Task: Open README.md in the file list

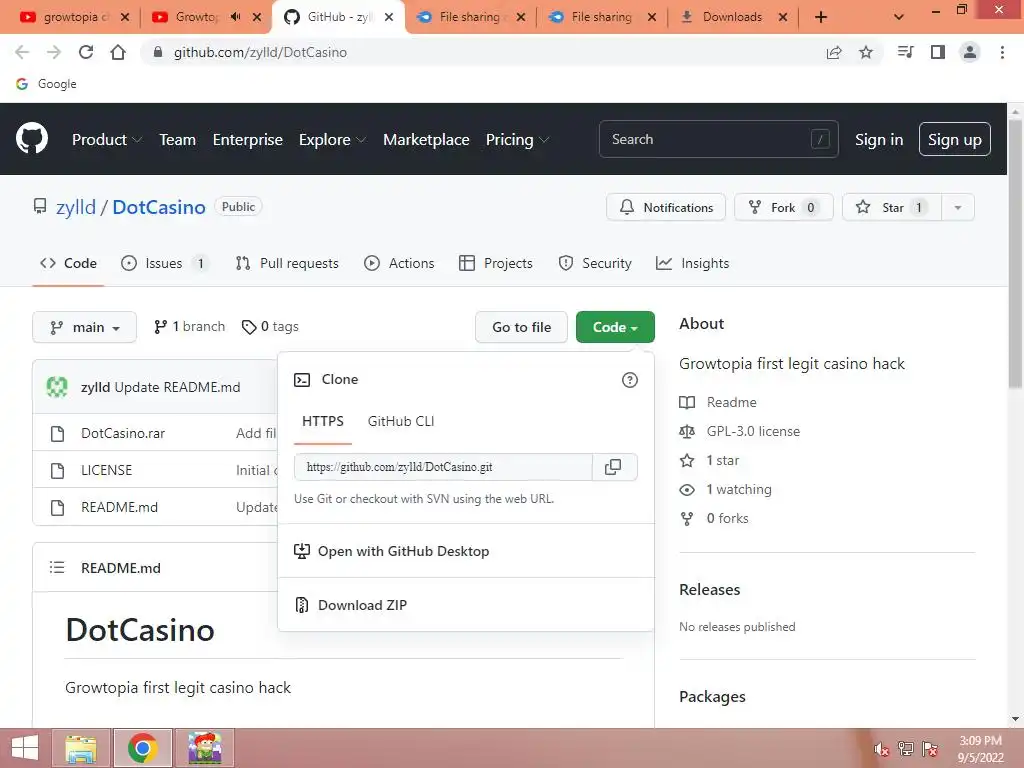Action: click(x=120, y=507)
